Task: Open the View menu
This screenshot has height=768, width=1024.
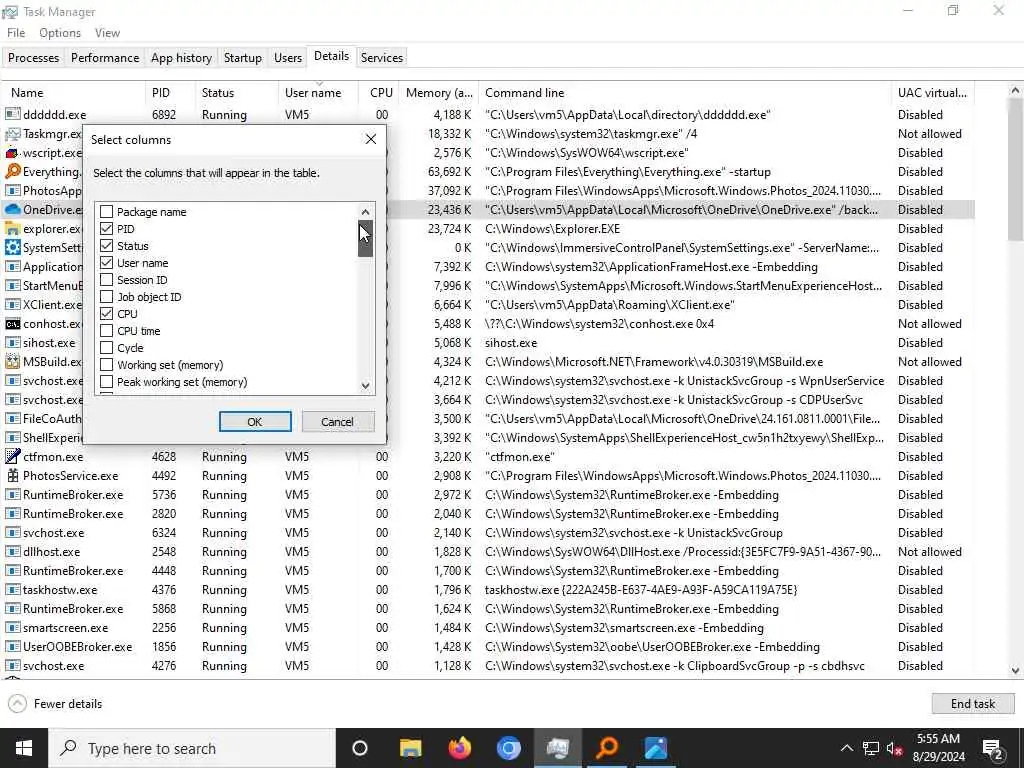Action: click(x=107, y=33)
